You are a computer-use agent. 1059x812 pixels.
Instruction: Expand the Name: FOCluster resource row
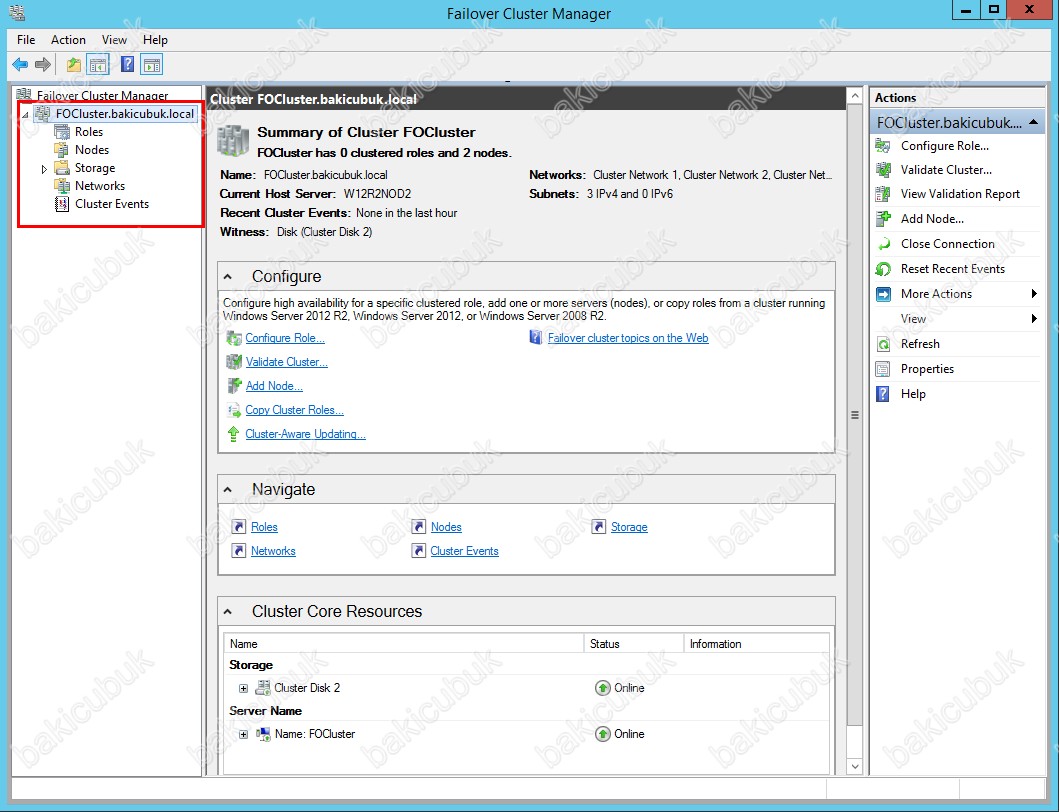coord(243,734)
